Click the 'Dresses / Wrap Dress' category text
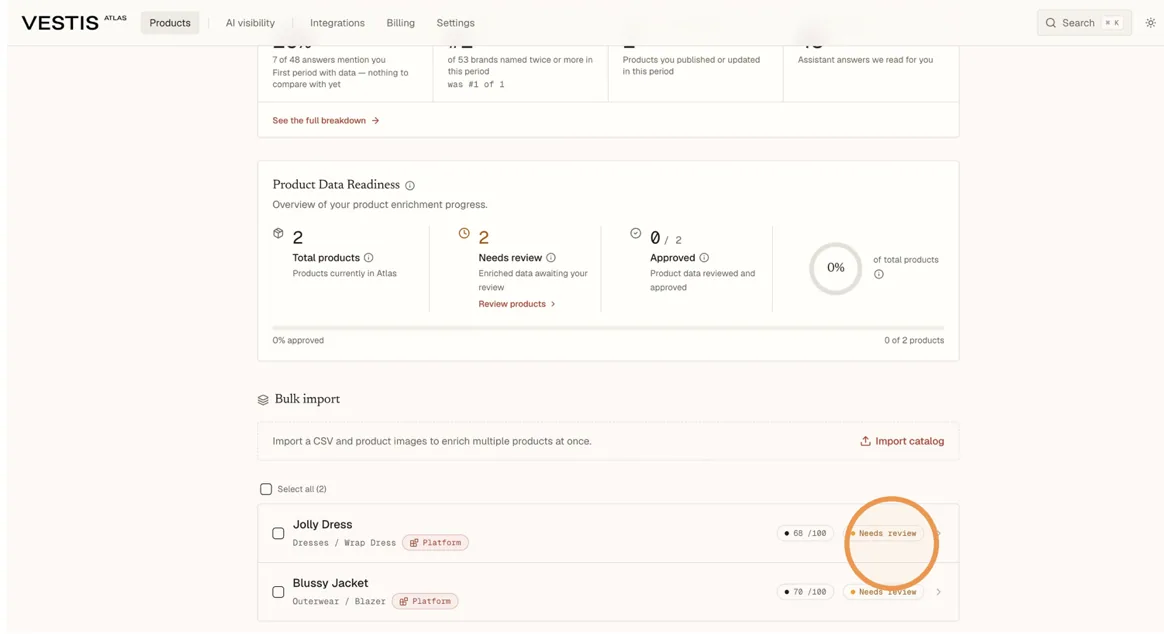 pyautogui.click(x=344, y=543)
